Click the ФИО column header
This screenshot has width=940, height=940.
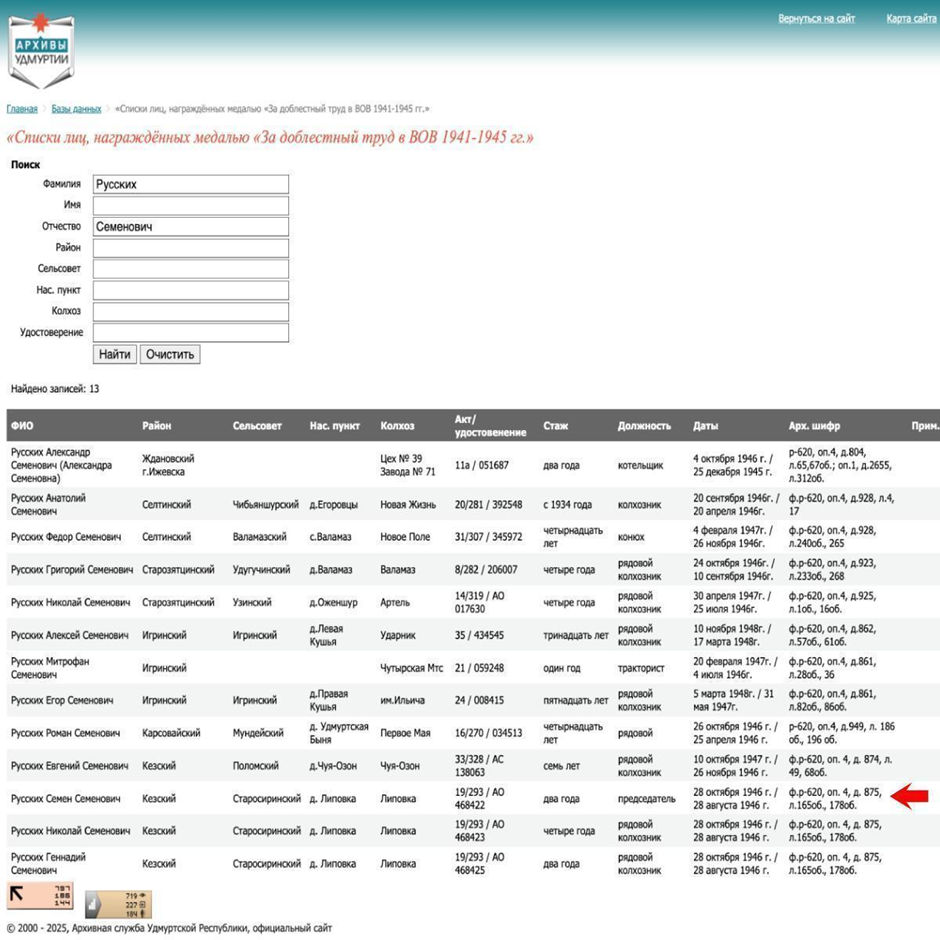22,426
